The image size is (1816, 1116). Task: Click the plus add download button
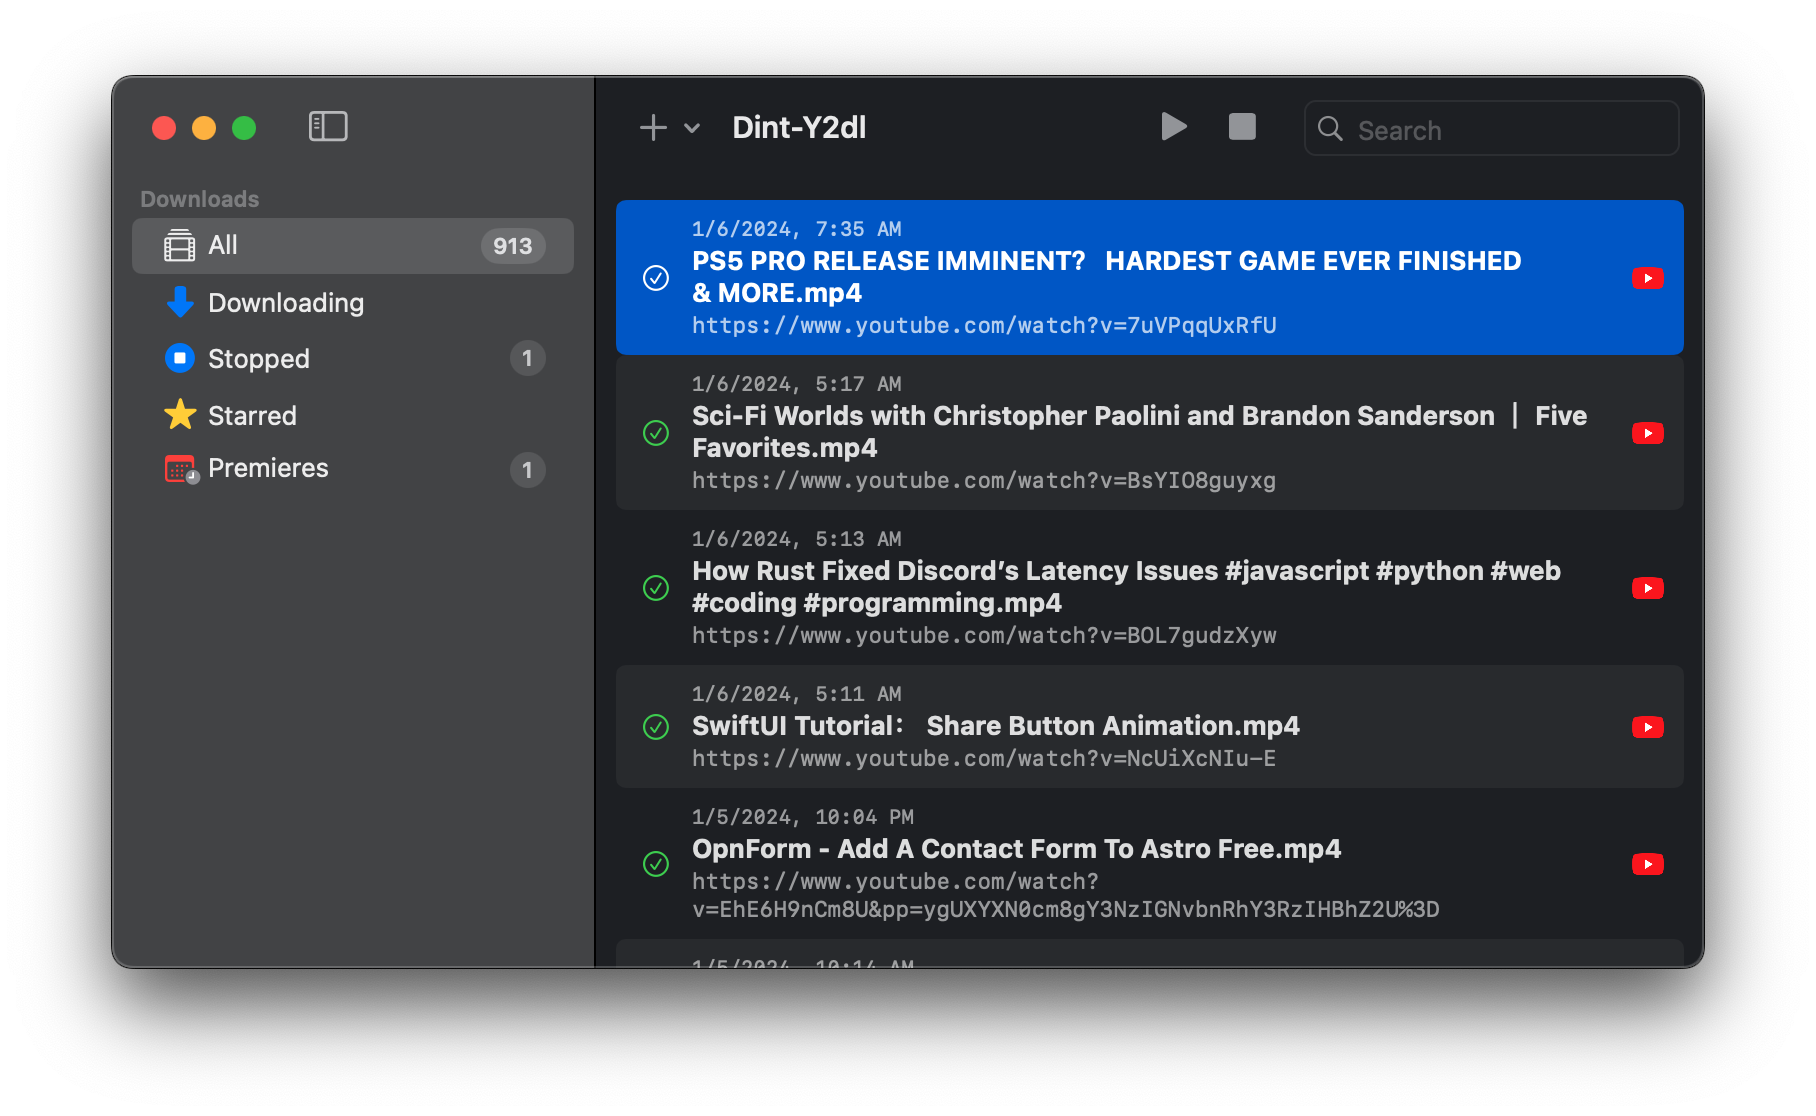click(x=653, y=128)
